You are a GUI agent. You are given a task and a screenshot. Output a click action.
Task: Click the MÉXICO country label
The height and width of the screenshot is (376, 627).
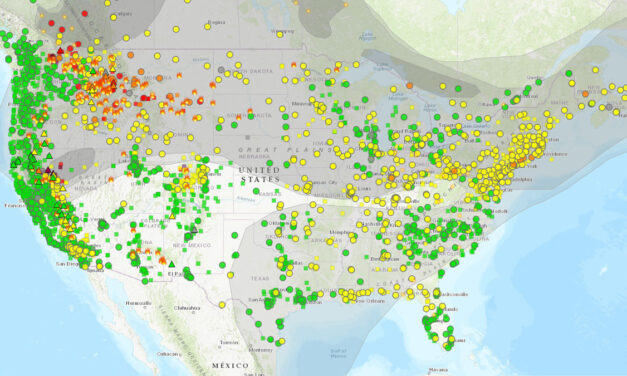(230, 366)
